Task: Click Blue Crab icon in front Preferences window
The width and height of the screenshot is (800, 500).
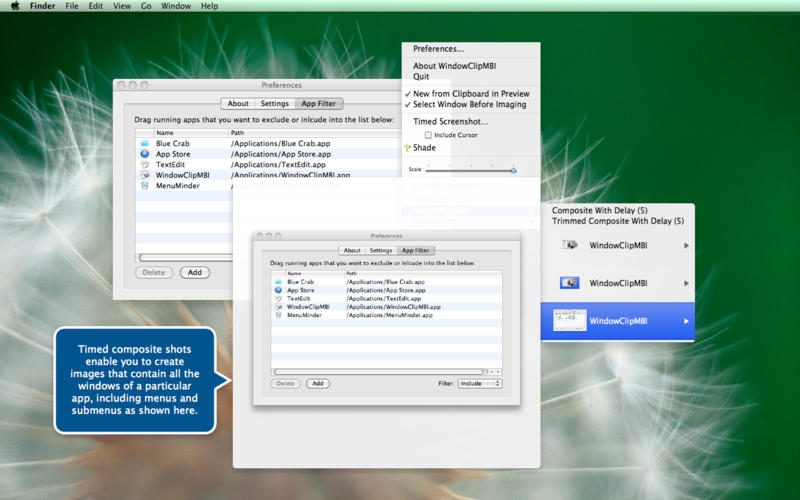Action: click(279, 282)
